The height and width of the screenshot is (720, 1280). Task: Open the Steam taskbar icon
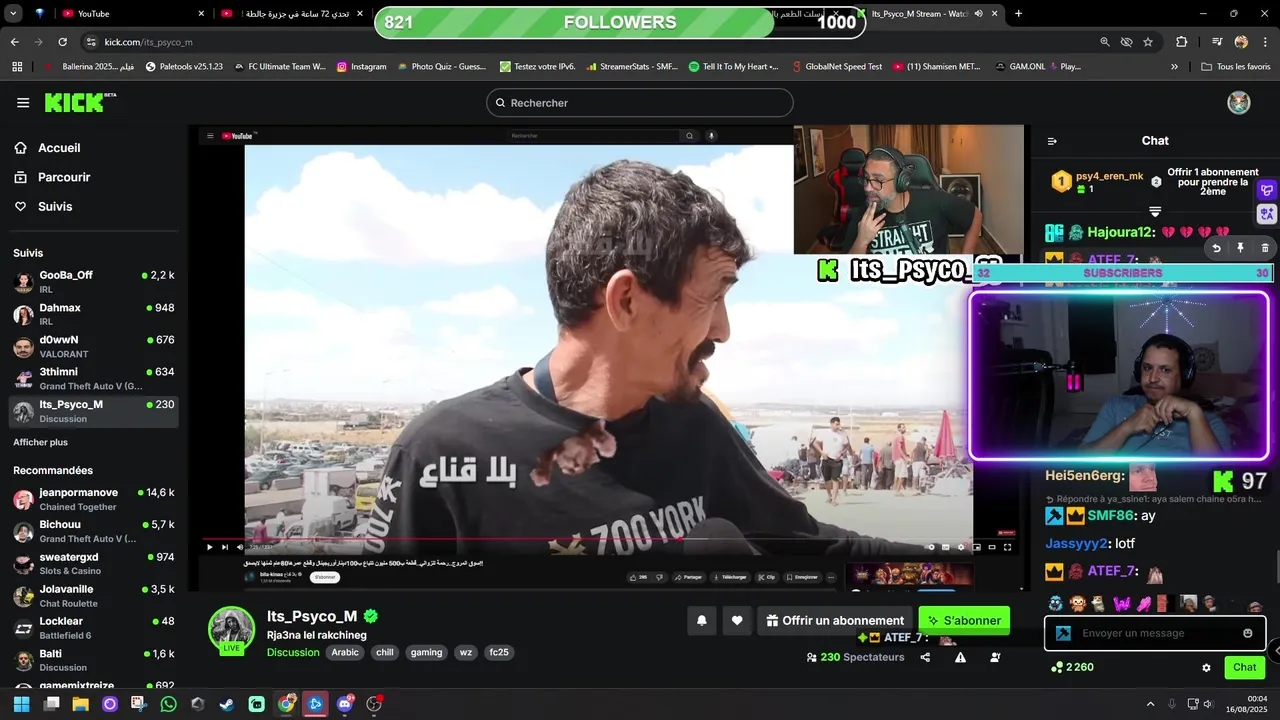[227, 704]
